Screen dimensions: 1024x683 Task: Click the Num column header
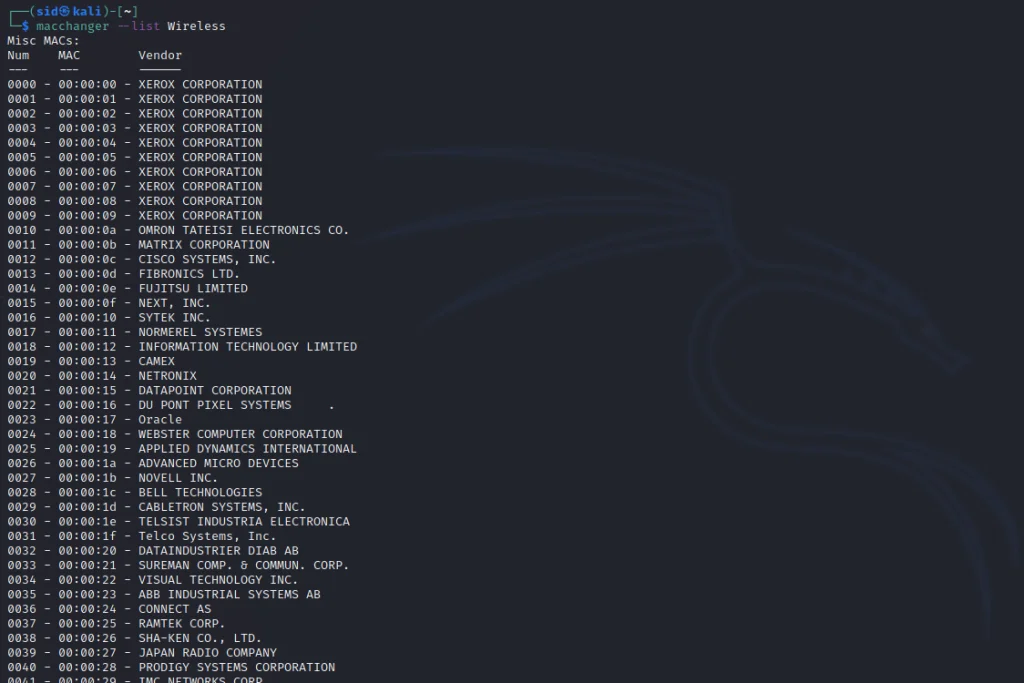18,56
